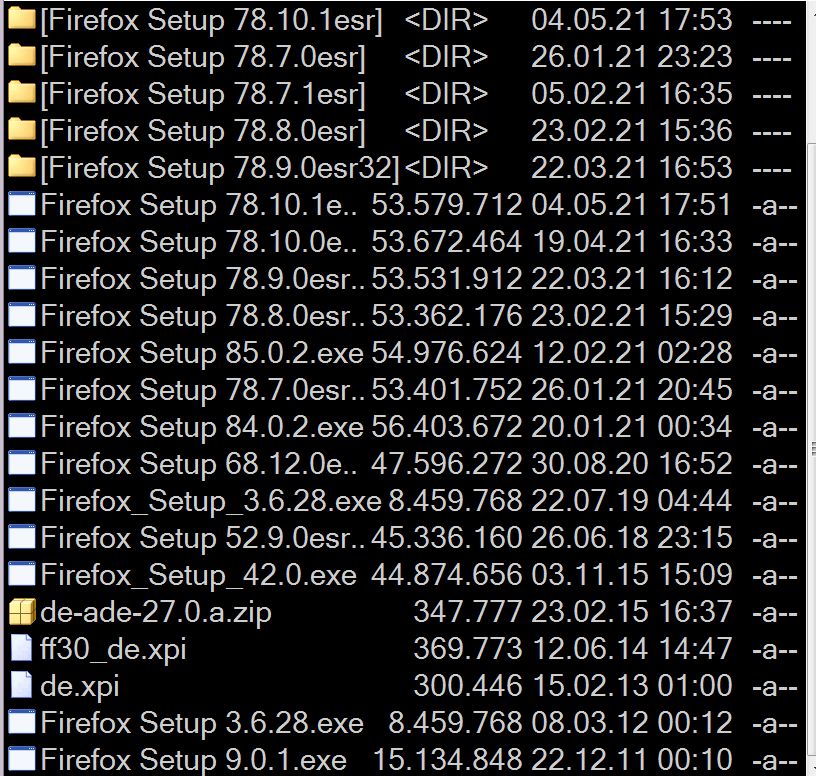Click the folder icon of [Firefox Setup 78.8.0esr]

click(x=22, y=130)
